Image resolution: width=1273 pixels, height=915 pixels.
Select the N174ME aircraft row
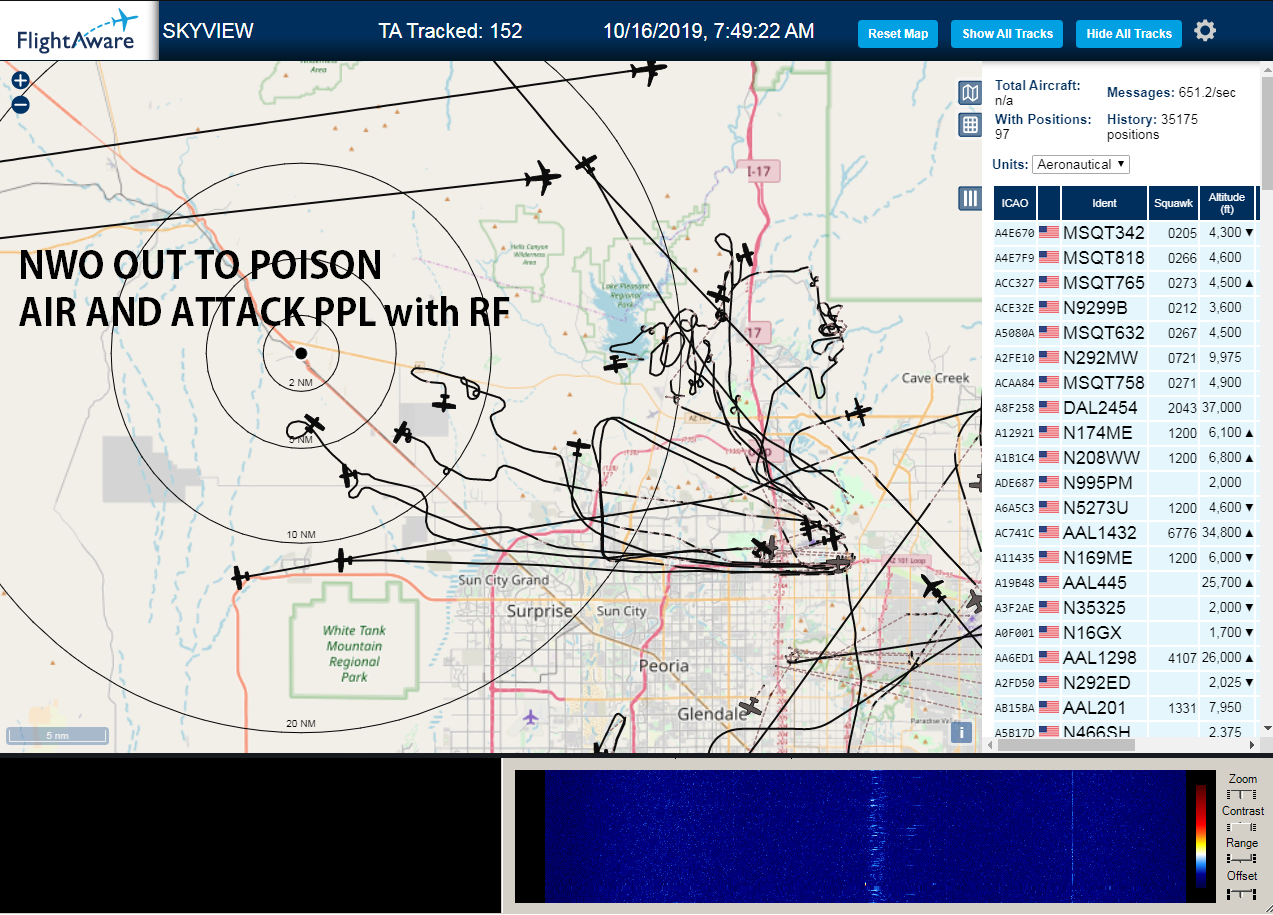1124,432
